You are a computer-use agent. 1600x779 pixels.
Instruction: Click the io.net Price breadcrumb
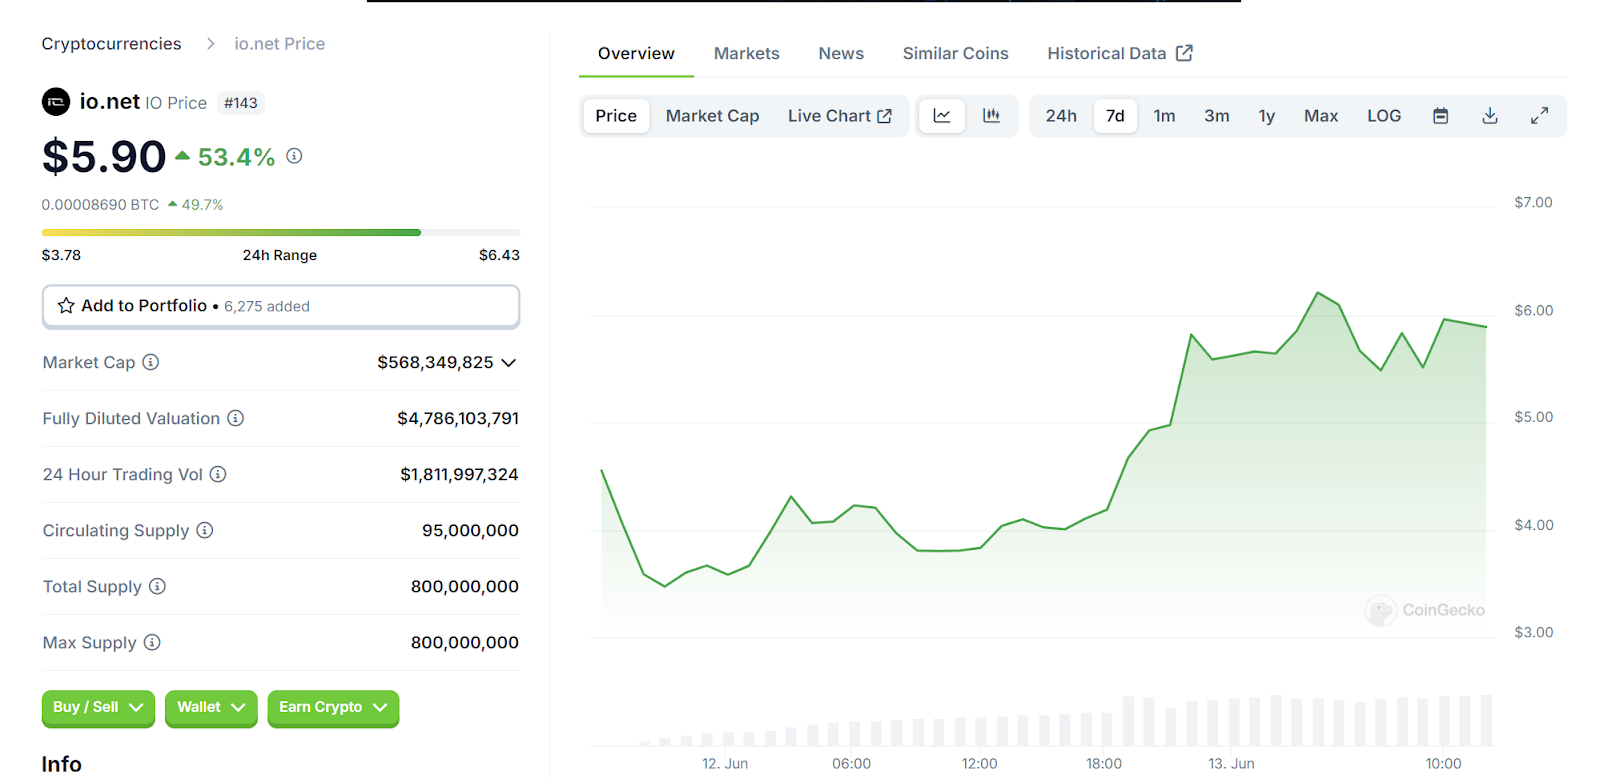[280, 44]
